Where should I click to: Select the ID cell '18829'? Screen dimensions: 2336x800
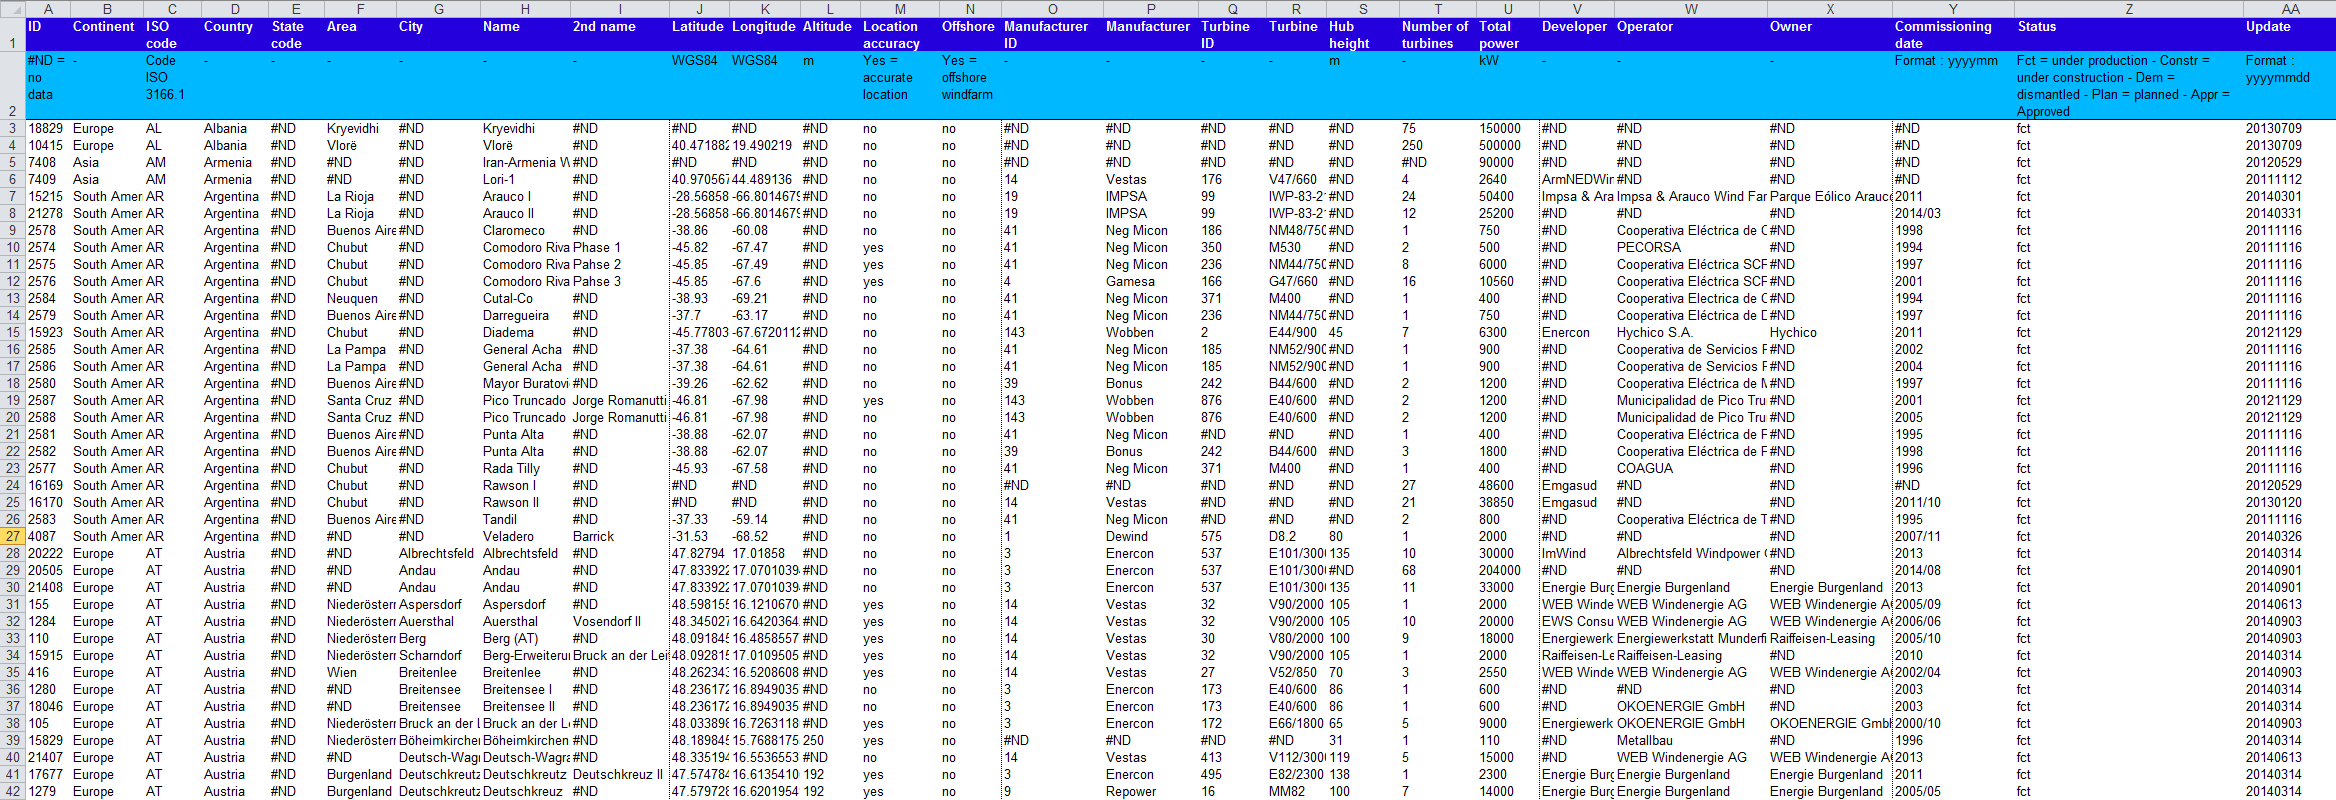48,128
